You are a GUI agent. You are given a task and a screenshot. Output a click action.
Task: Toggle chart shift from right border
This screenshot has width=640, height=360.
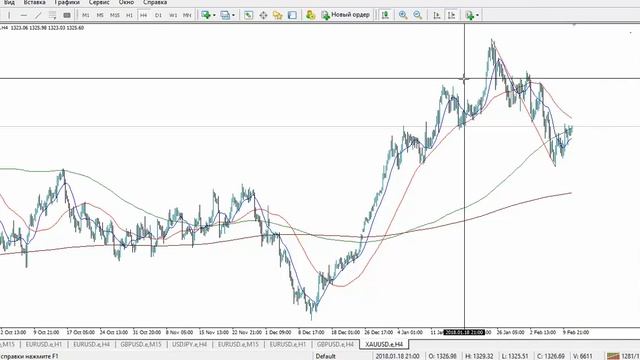[x=451, y=15]
